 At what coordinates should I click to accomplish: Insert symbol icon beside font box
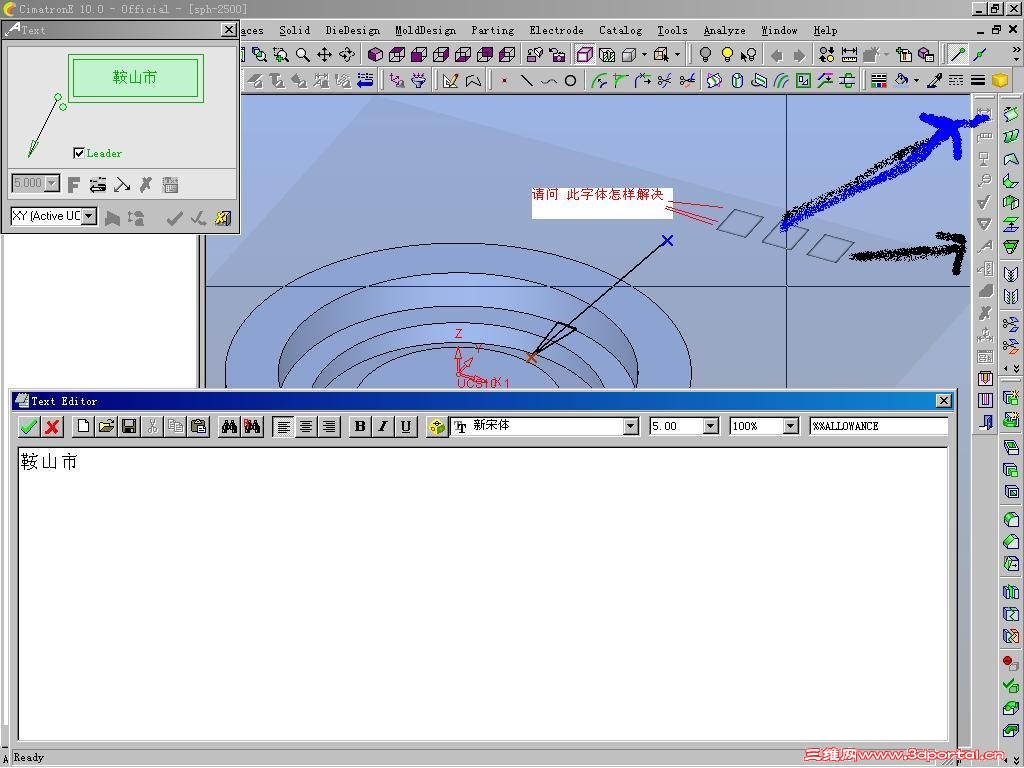click(436, 426)
